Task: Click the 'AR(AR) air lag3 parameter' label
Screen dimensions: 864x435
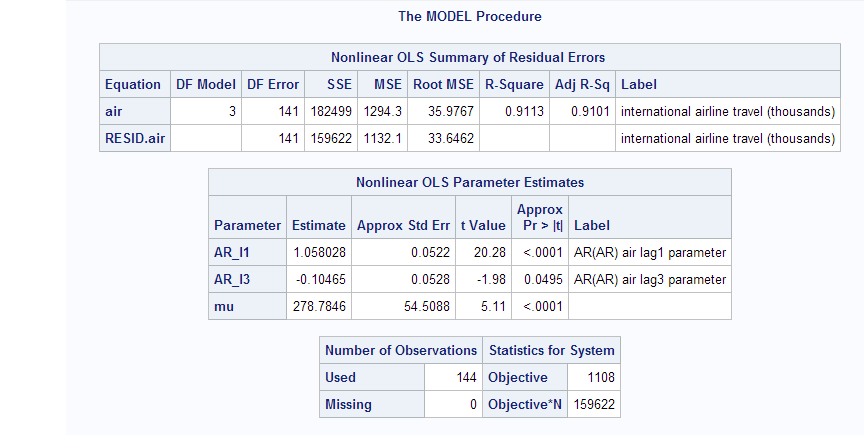Action: coord(650,280)
